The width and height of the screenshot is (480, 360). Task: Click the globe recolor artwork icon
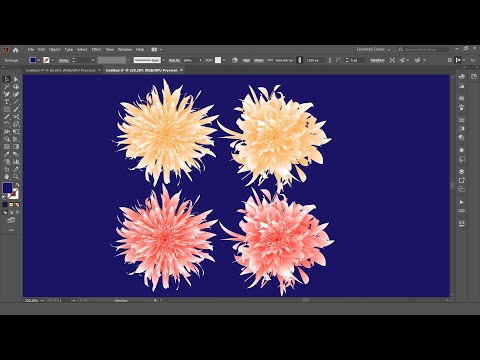tap(235, 60)
